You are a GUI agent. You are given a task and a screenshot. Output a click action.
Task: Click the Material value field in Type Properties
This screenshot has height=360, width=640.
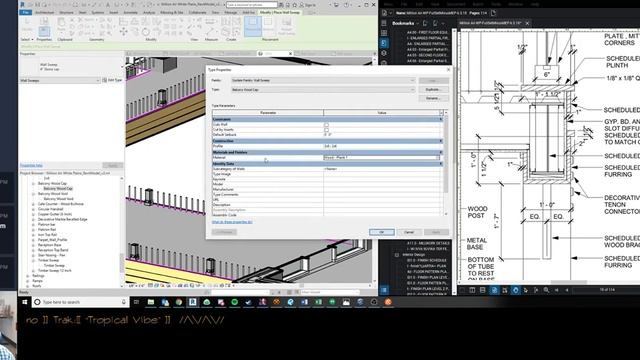[x=382, y=158]
